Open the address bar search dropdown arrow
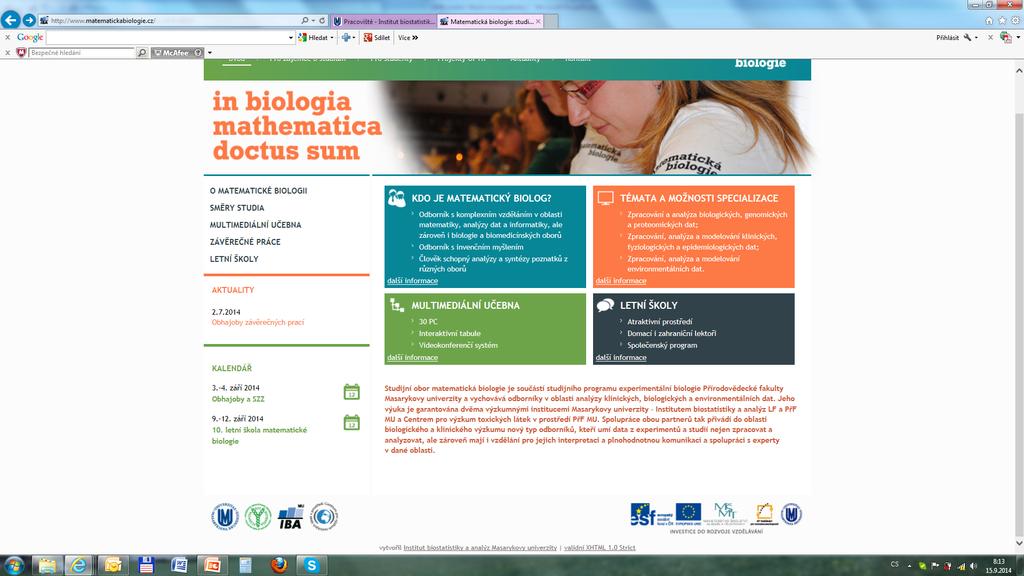Image resolution: width=1024 pixels, height=576 pixels. (x=313, y=21)
